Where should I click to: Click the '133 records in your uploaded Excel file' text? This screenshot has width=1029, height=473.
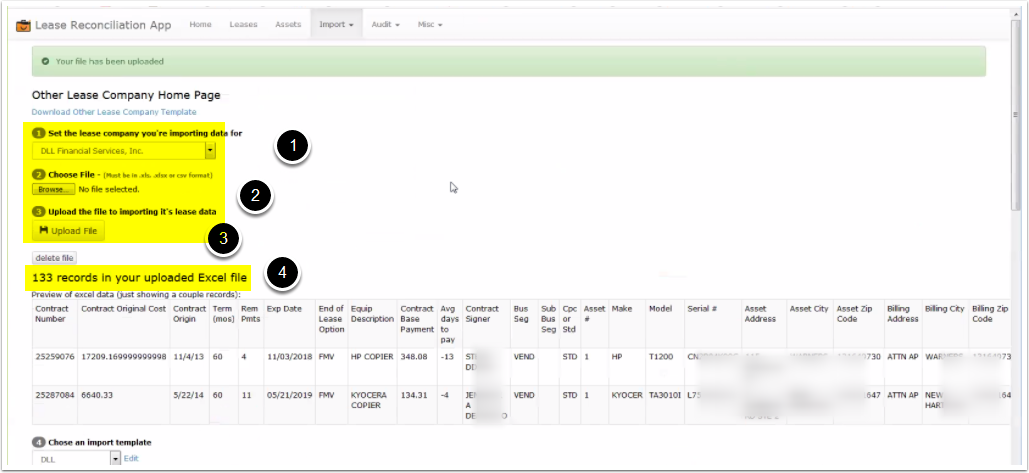click(x=140, y=278)
